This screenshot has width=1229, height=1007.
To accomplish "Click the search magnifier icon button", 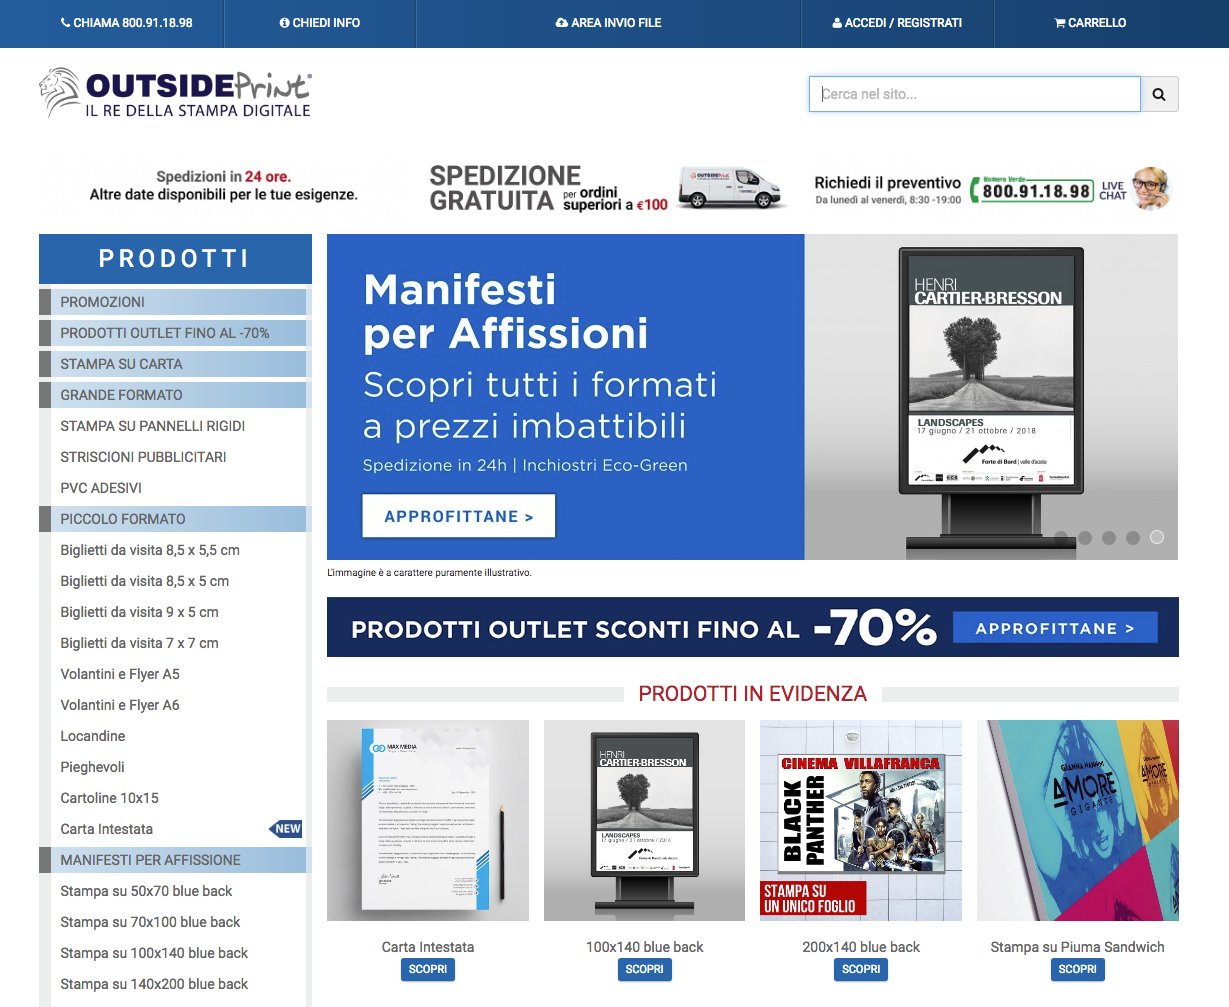I will pos(1159,94).
